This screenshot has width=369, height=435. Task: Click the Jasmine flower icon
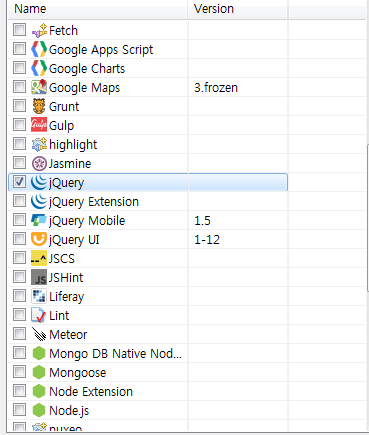39,163
